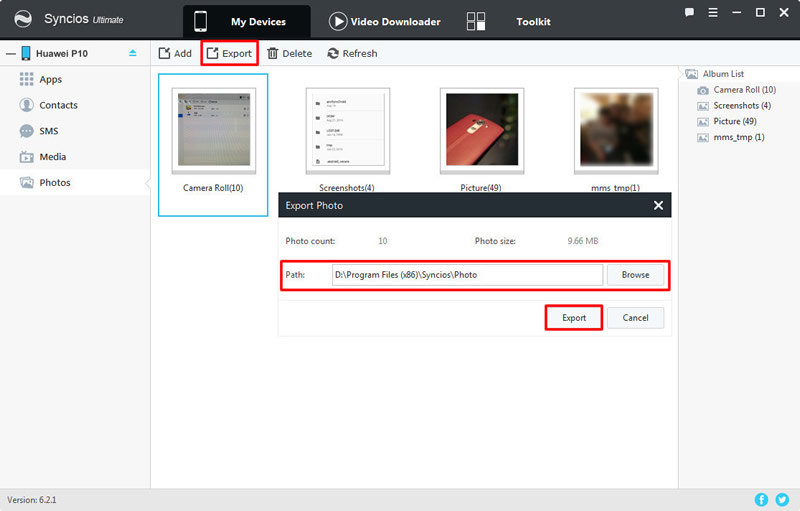The image size is (800, 511).
Task: Click Add in the toolbar
Action: point(175,53)
